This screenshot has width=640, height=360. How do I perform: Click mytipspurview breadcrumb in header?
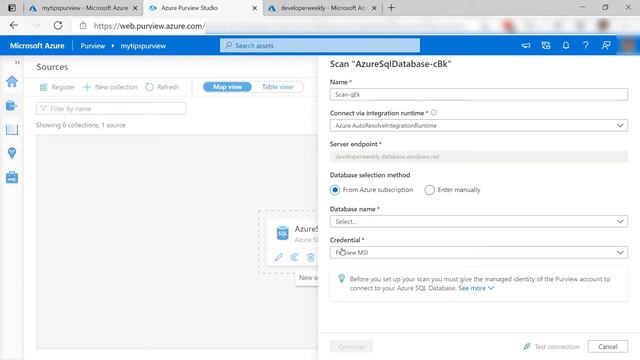[x=143, y=46]
